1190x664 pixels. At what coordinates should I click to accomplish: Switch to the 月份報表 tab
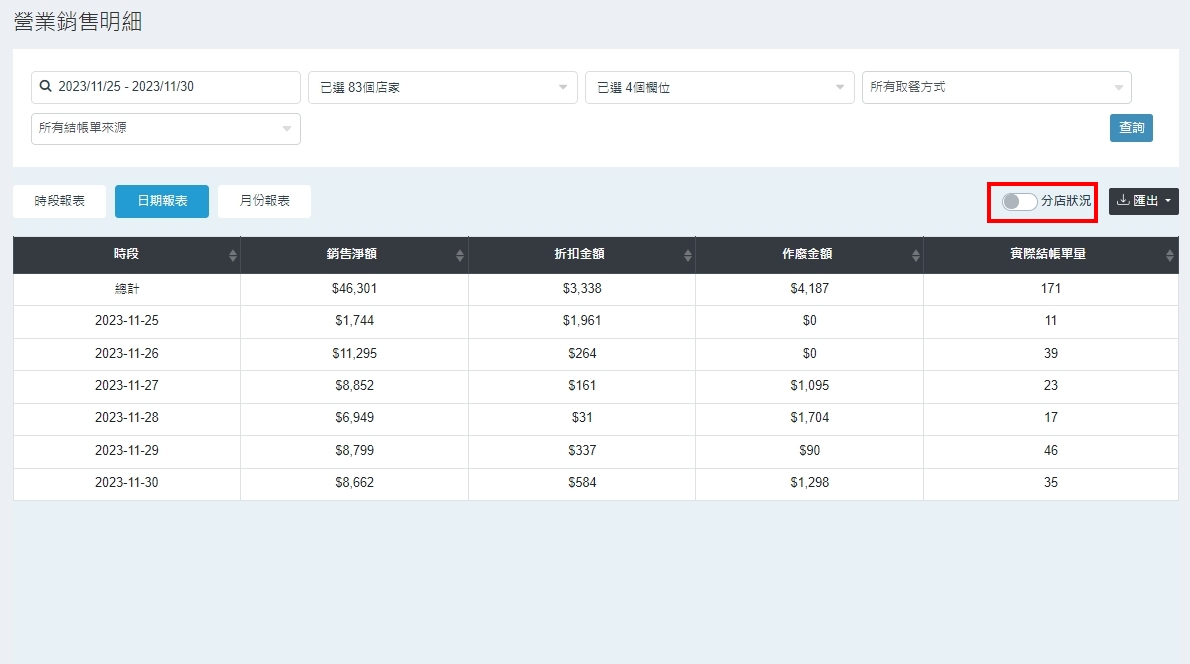pyautogui.click(x=264, y=201)
